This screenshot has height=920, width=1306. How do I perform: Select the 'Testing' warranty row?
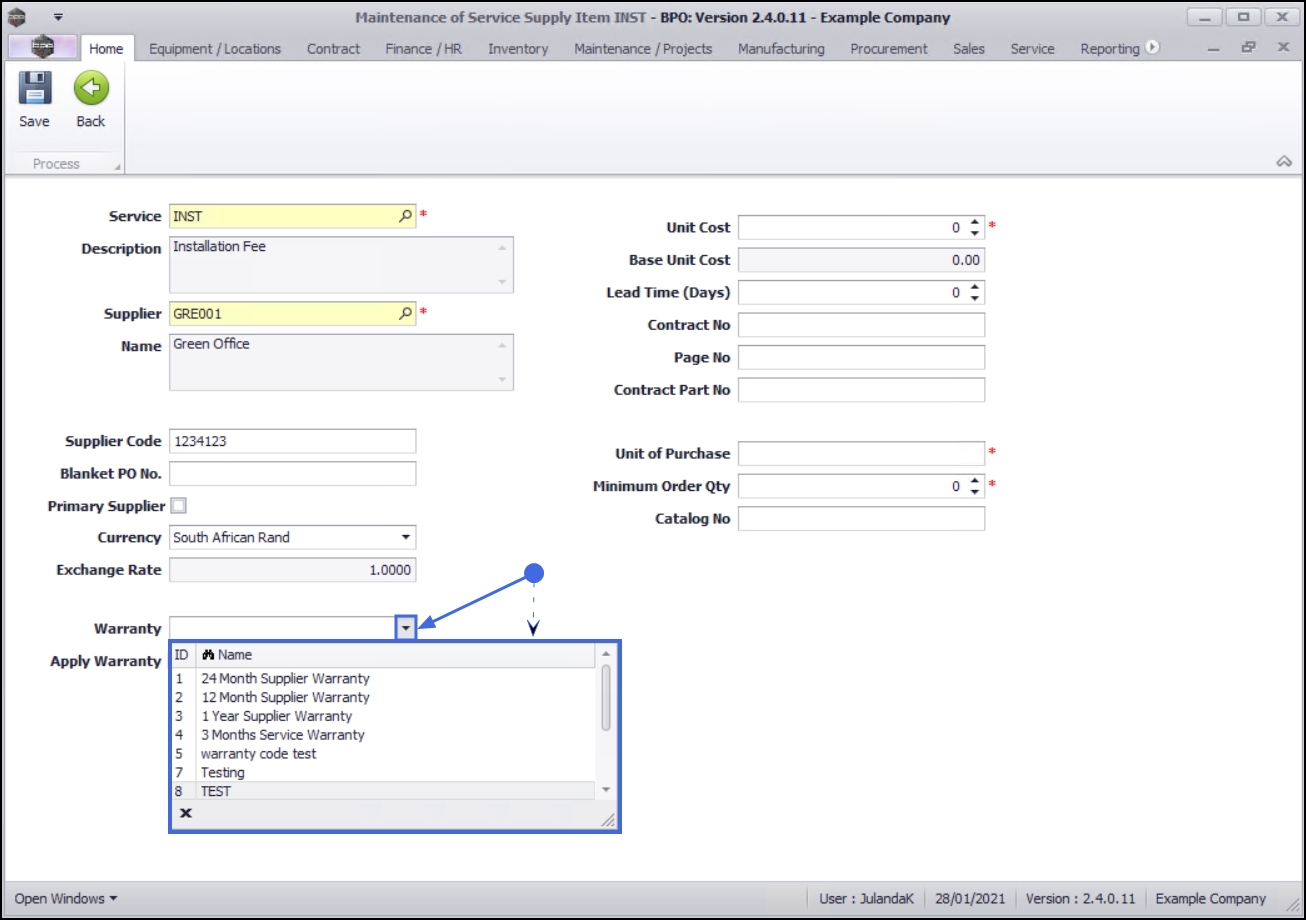click(384, 773)
